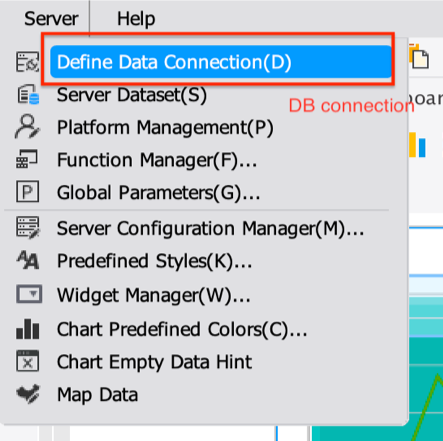Screen dimensions: 443x441
Task: Open Server Configuration Manager(M)... entry
Action: coord(210,229)
